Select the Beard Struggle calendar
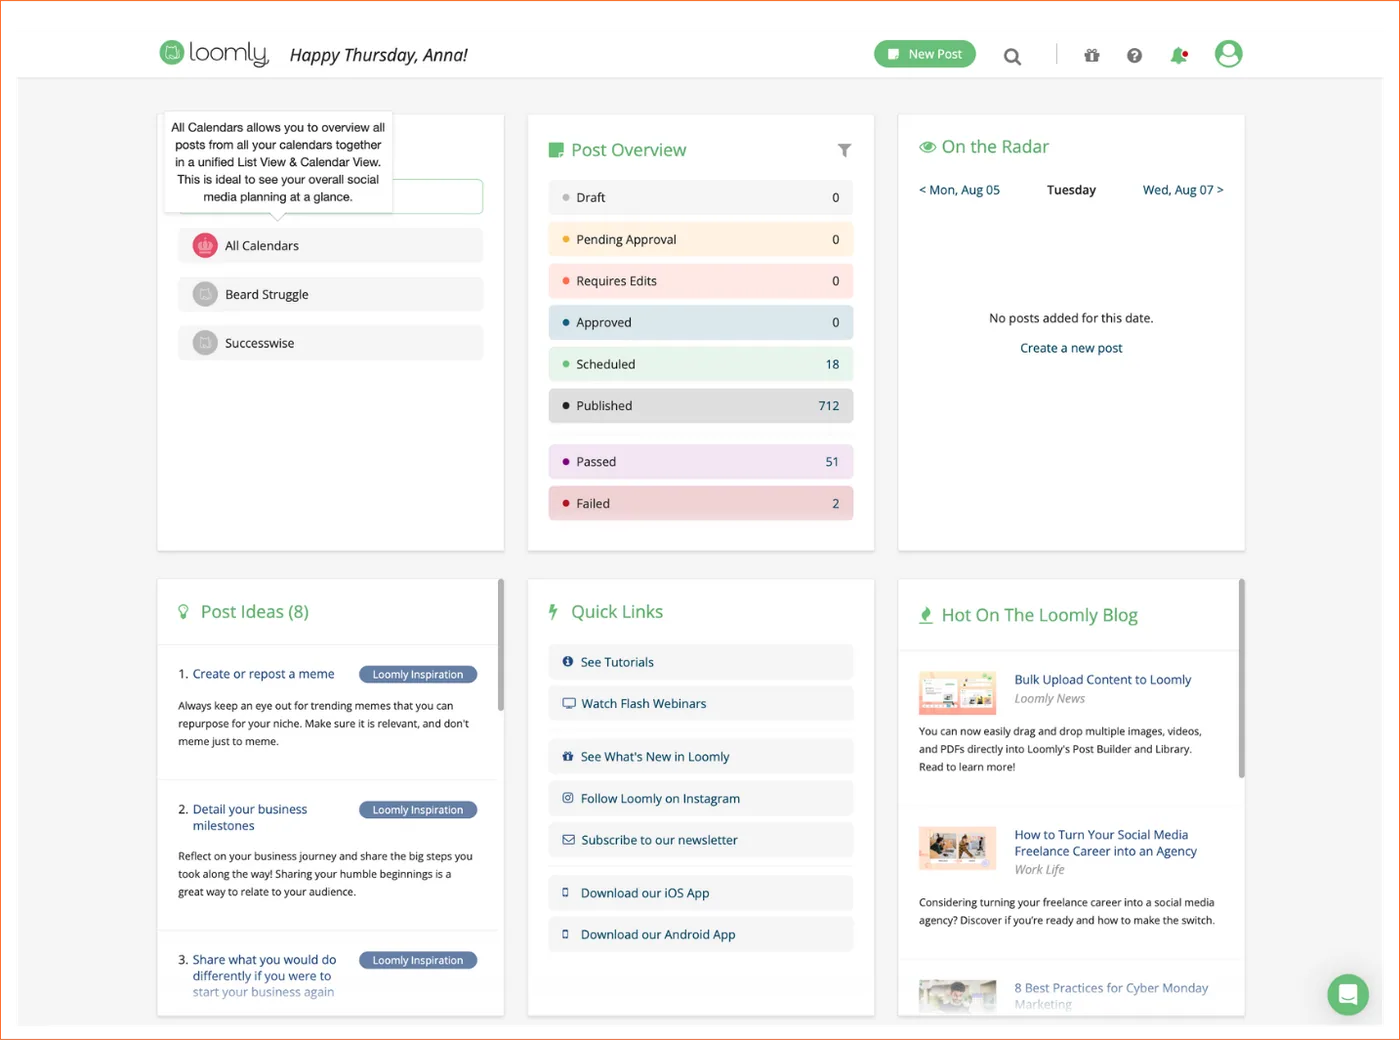1400x1041 pixels. click(330, 294)
